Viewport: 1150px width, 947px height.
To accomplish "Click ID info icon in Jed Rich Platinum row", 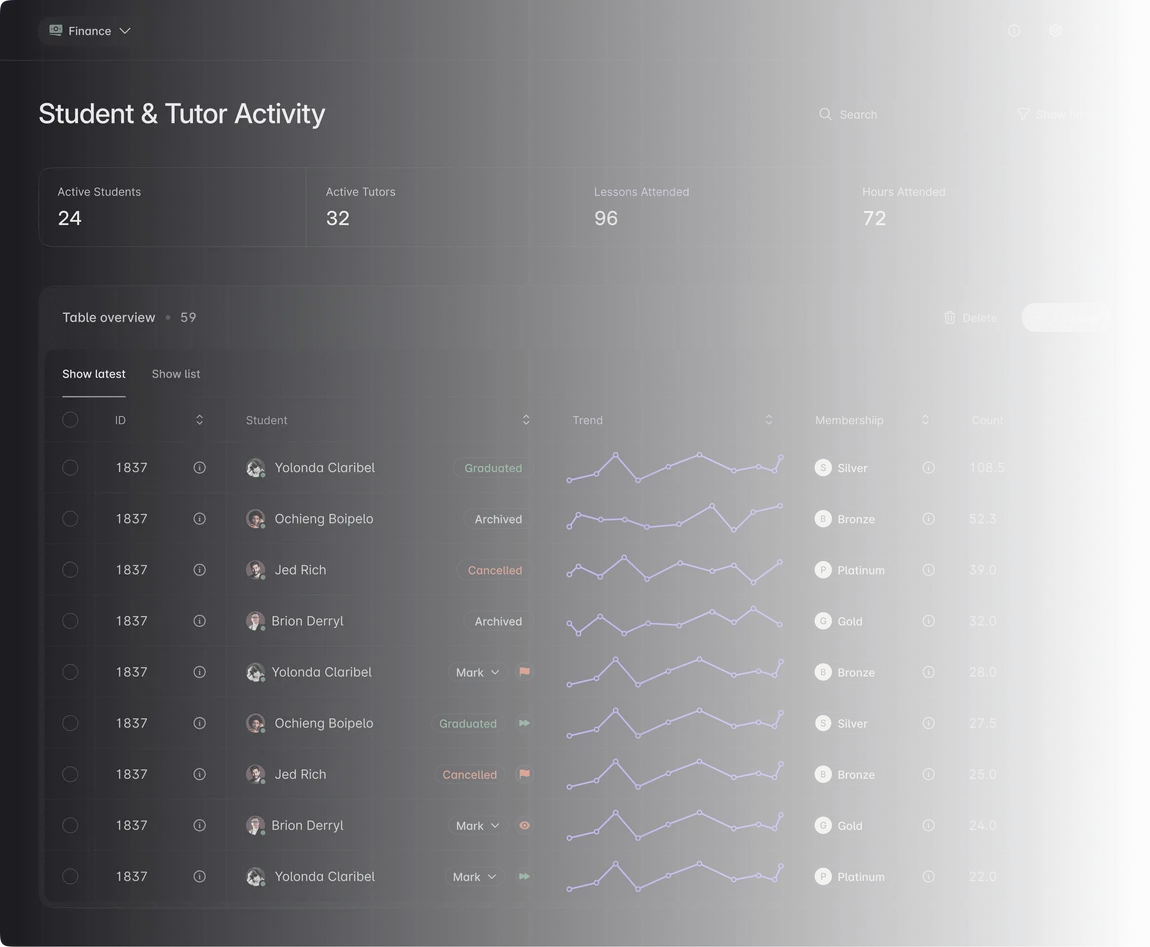I will [x=199, y=570].
